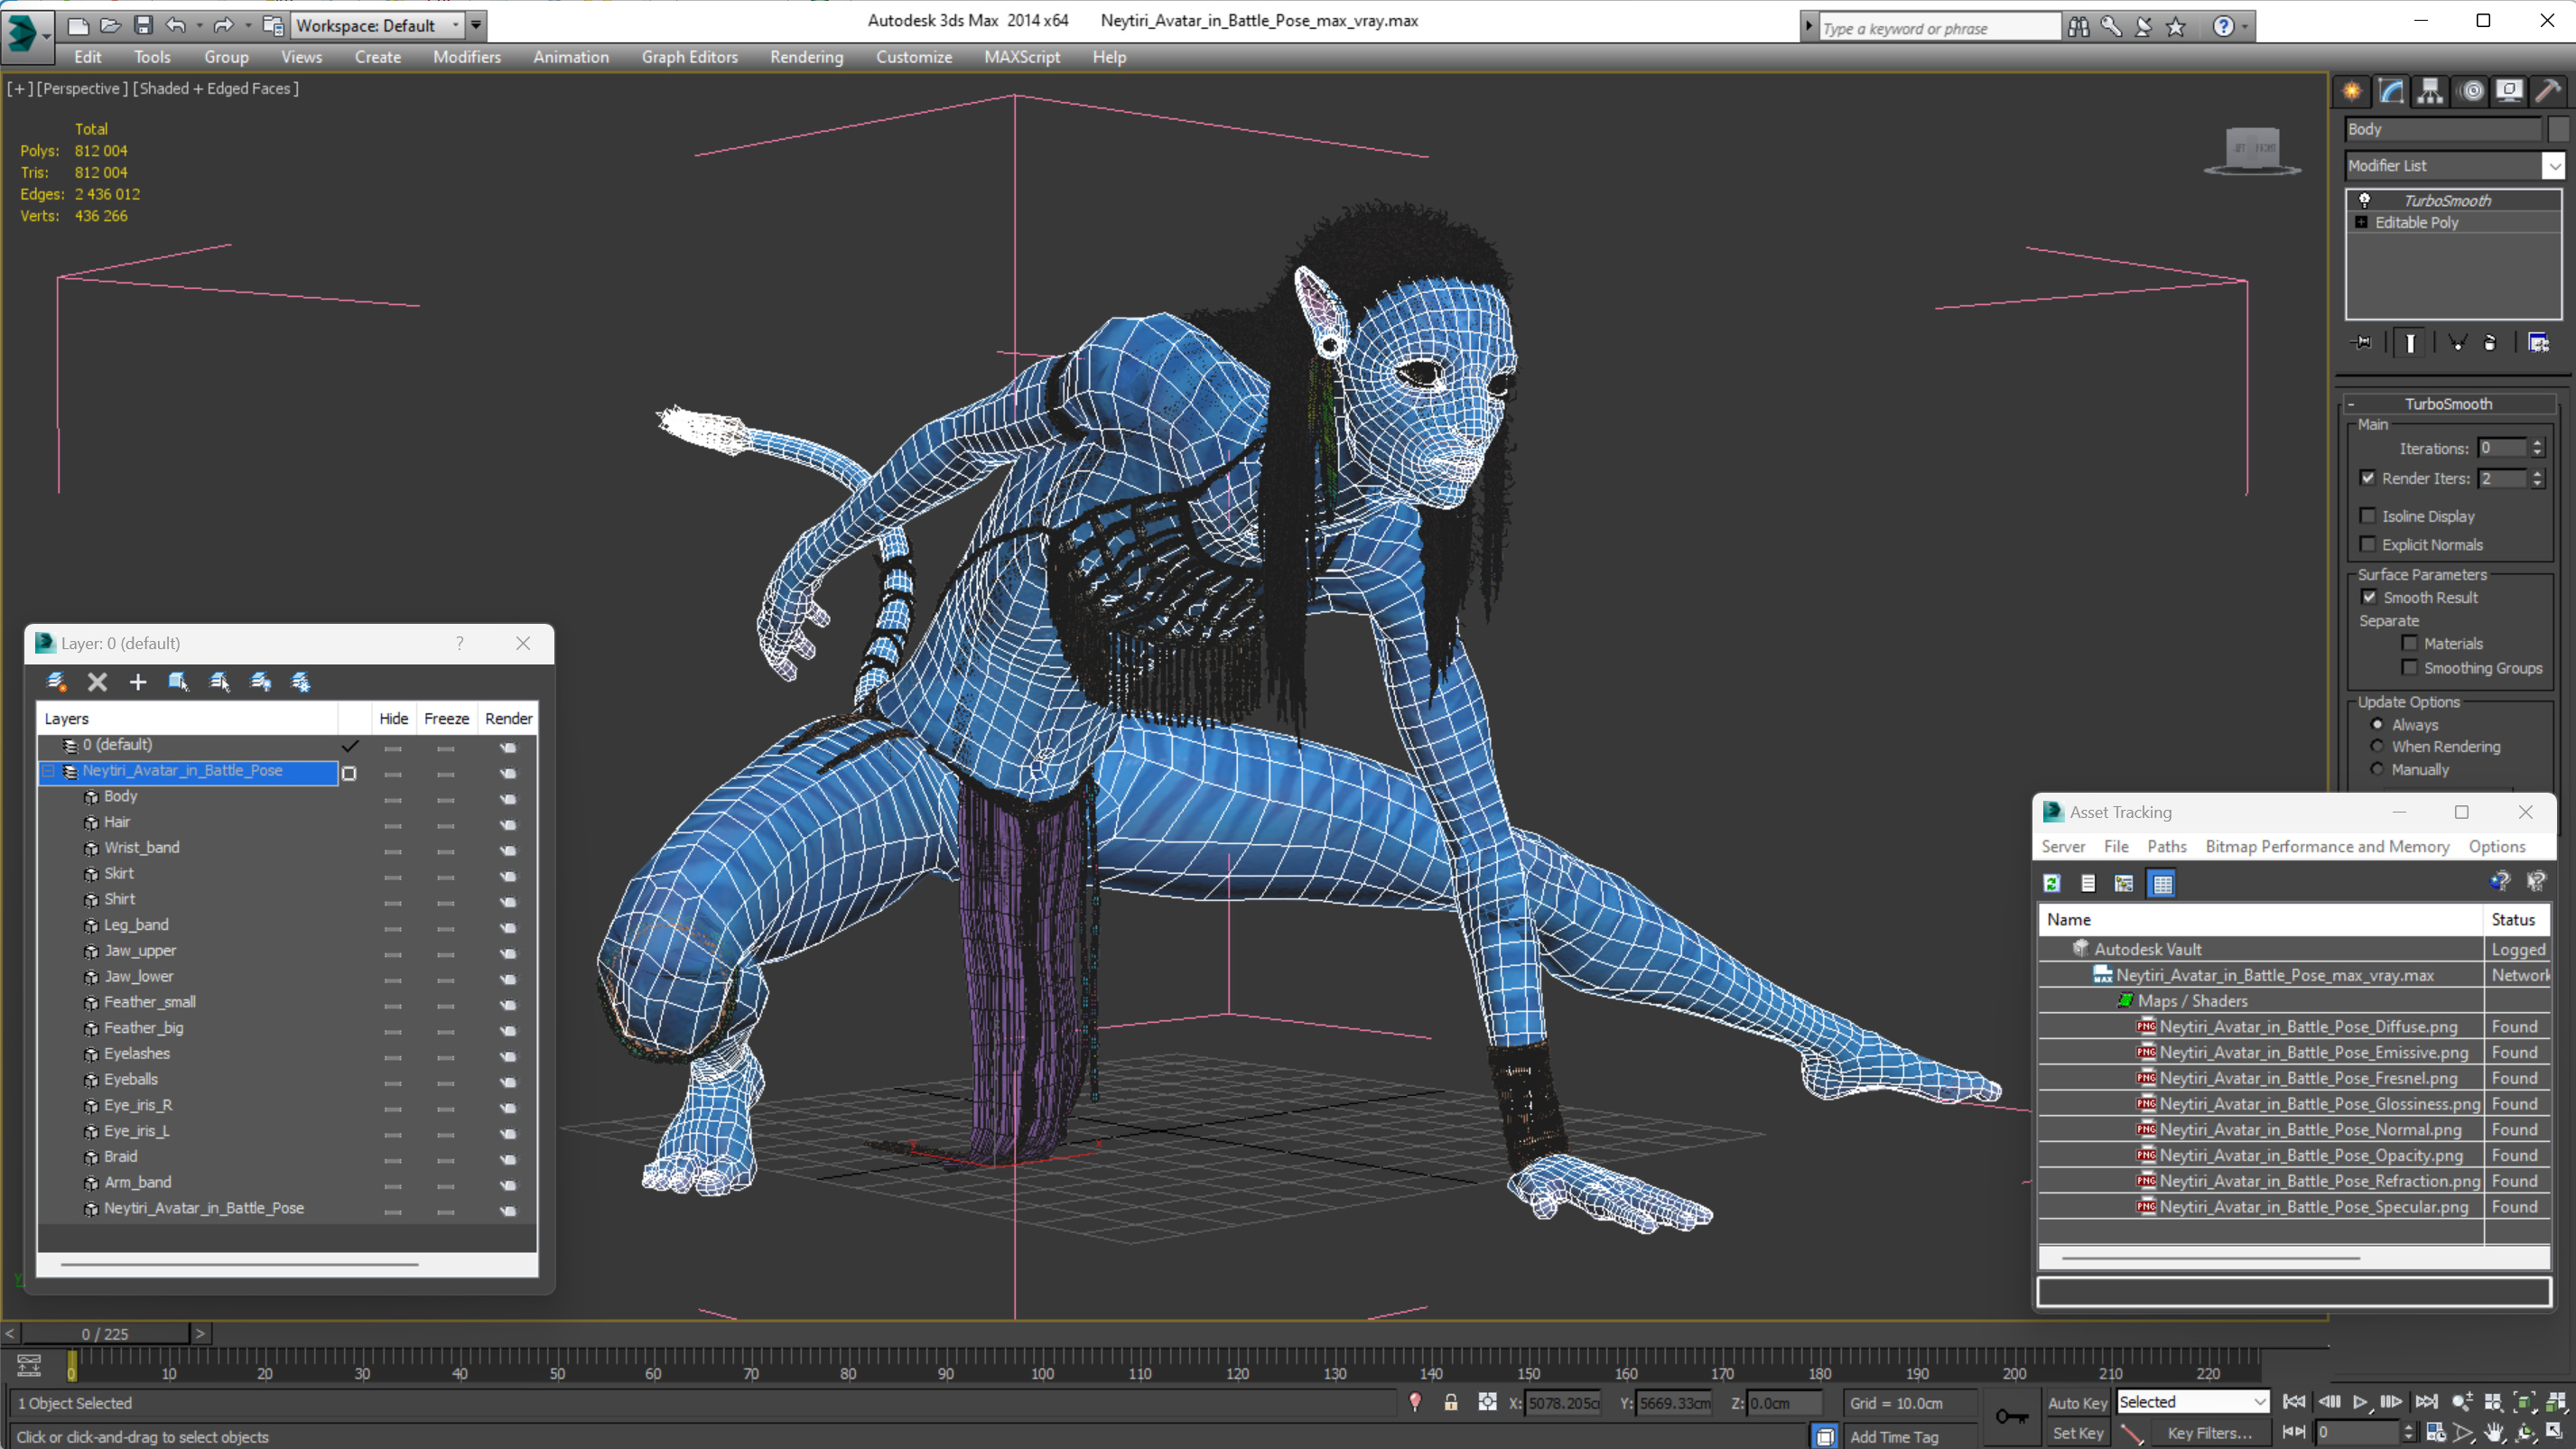This screenshot has height=1449, width=2576.
Task: Click the Undo arrow icon
Action: [x=176, y=25]
